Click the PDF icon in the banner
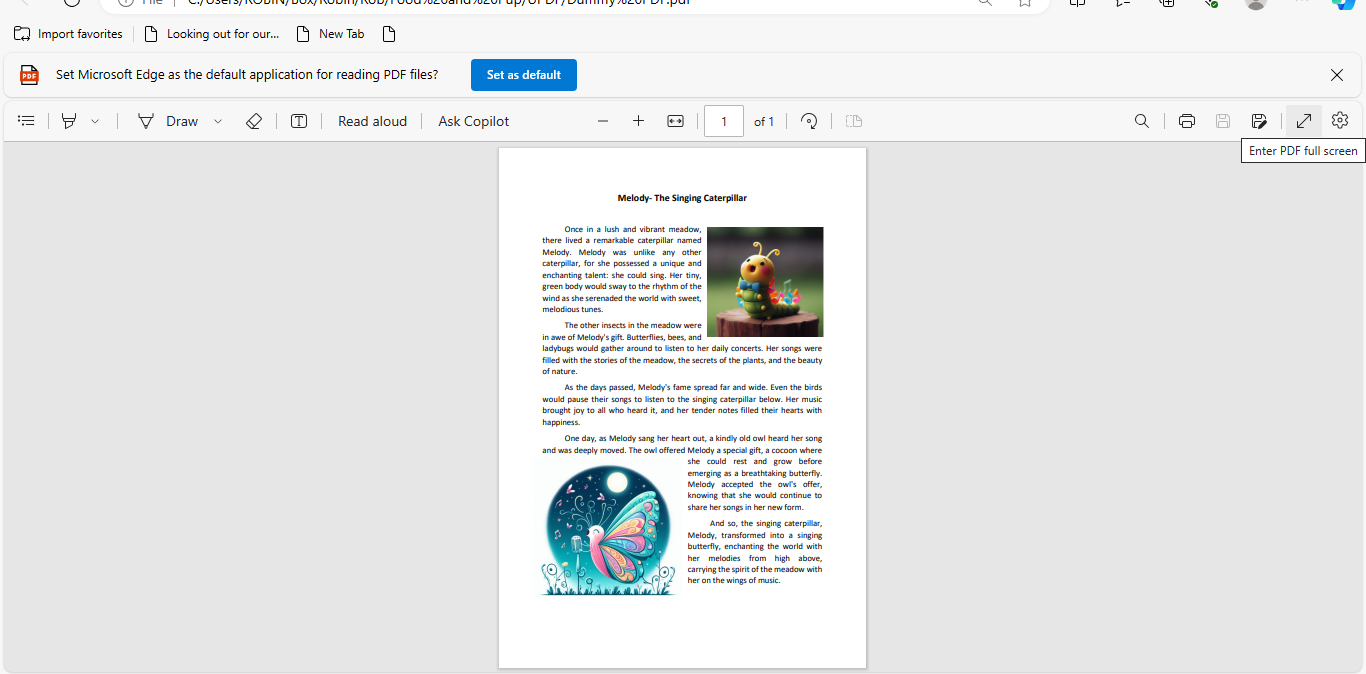The height and width of the screenshot is (674, 1366). (30, 75)
